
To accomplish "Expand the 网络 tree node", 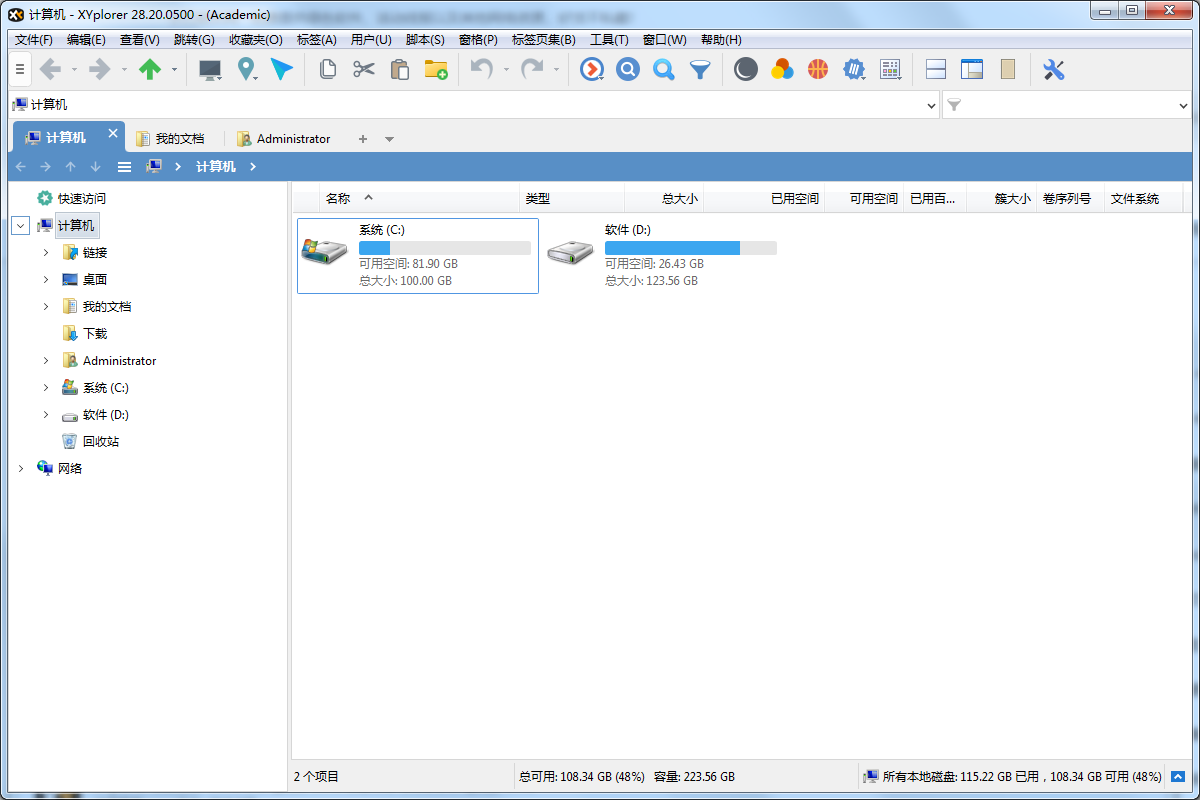I will tap(21, 468).
